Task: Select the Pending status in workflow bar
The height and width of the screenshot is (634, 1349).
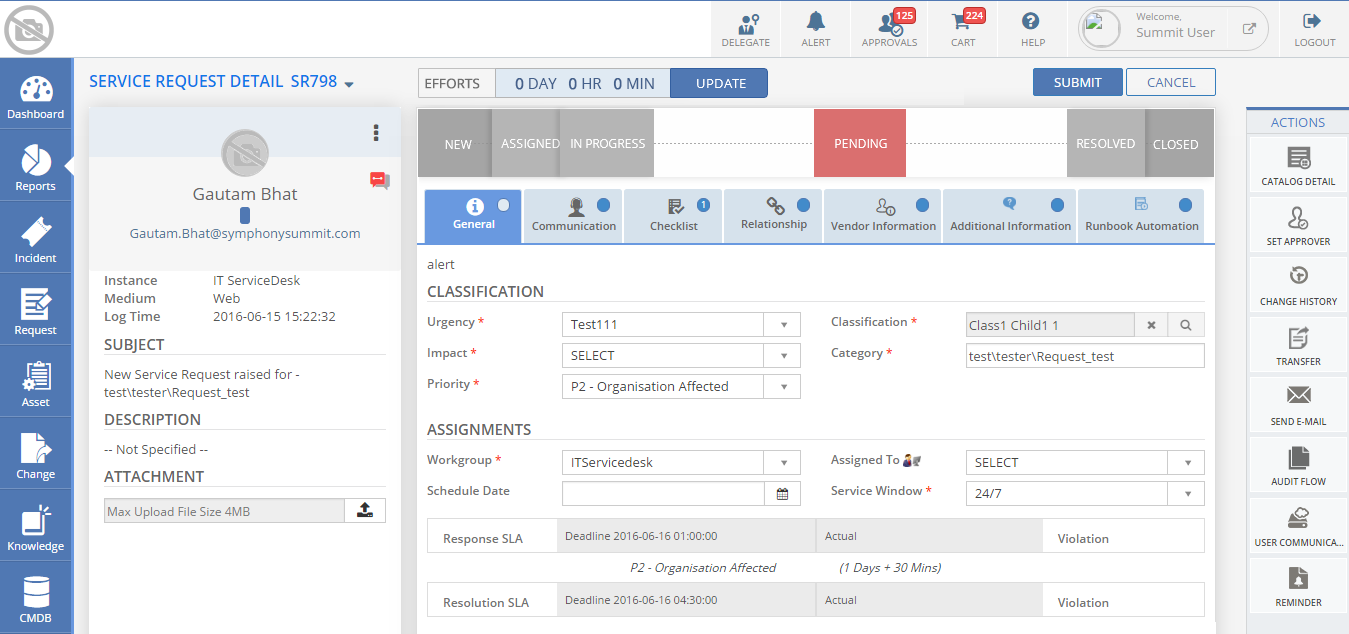Action: (860, 144)
